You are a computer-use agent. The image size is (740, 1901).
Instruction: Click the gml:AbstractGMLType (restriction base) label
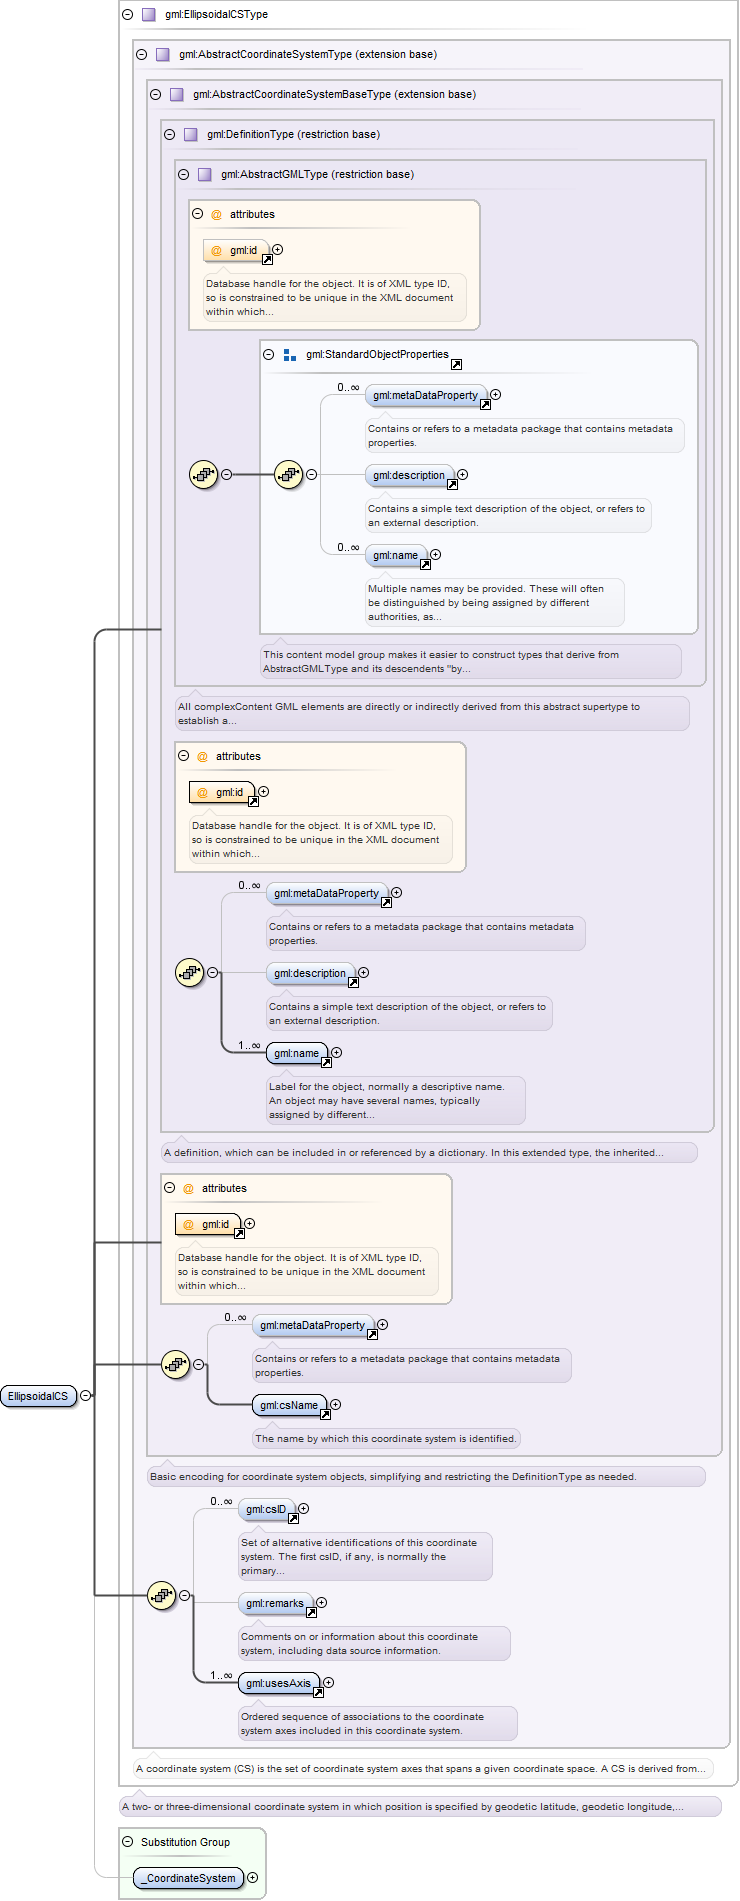click(317, 175)
